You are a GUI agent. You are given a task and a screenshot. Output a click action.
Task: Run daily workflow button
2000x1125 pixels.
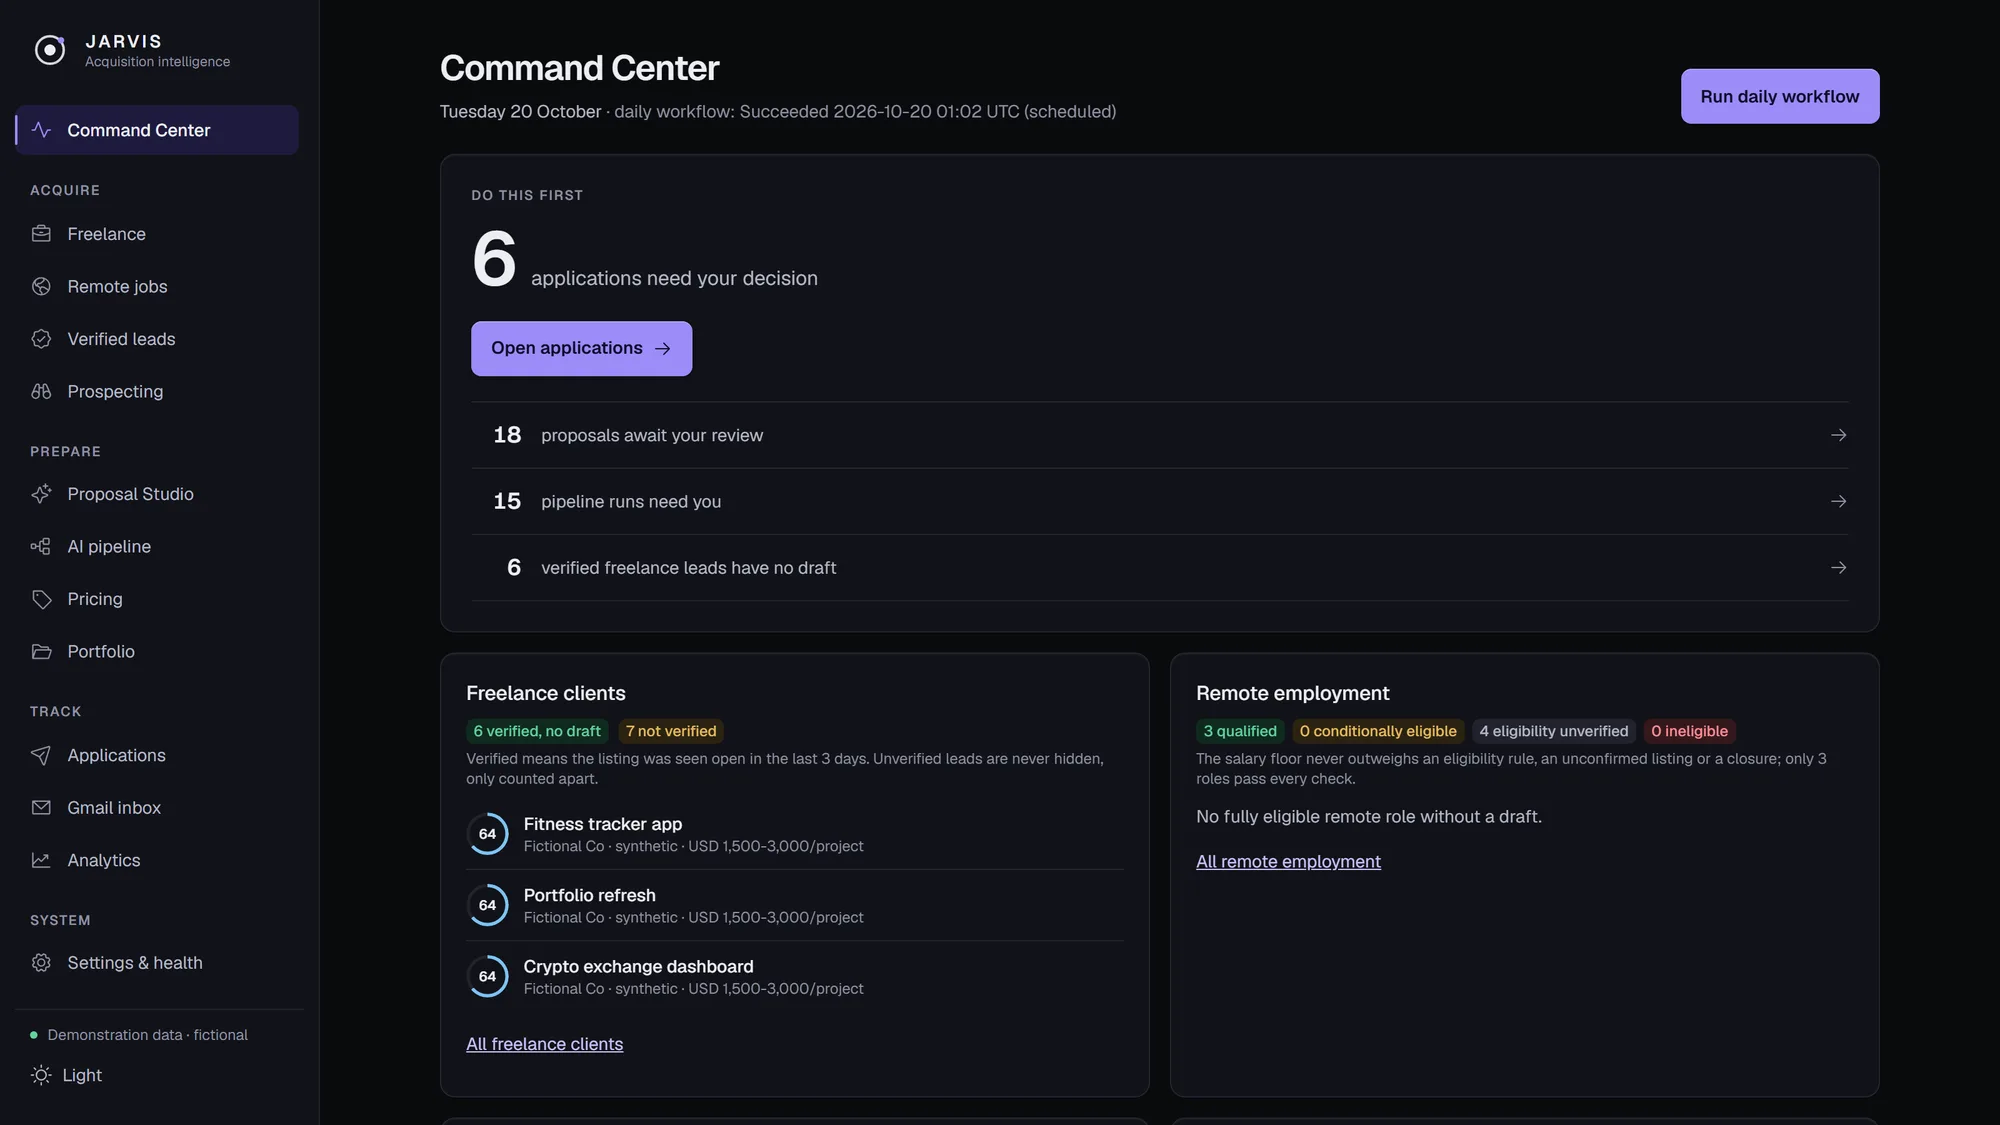[x=1780, y=96]
